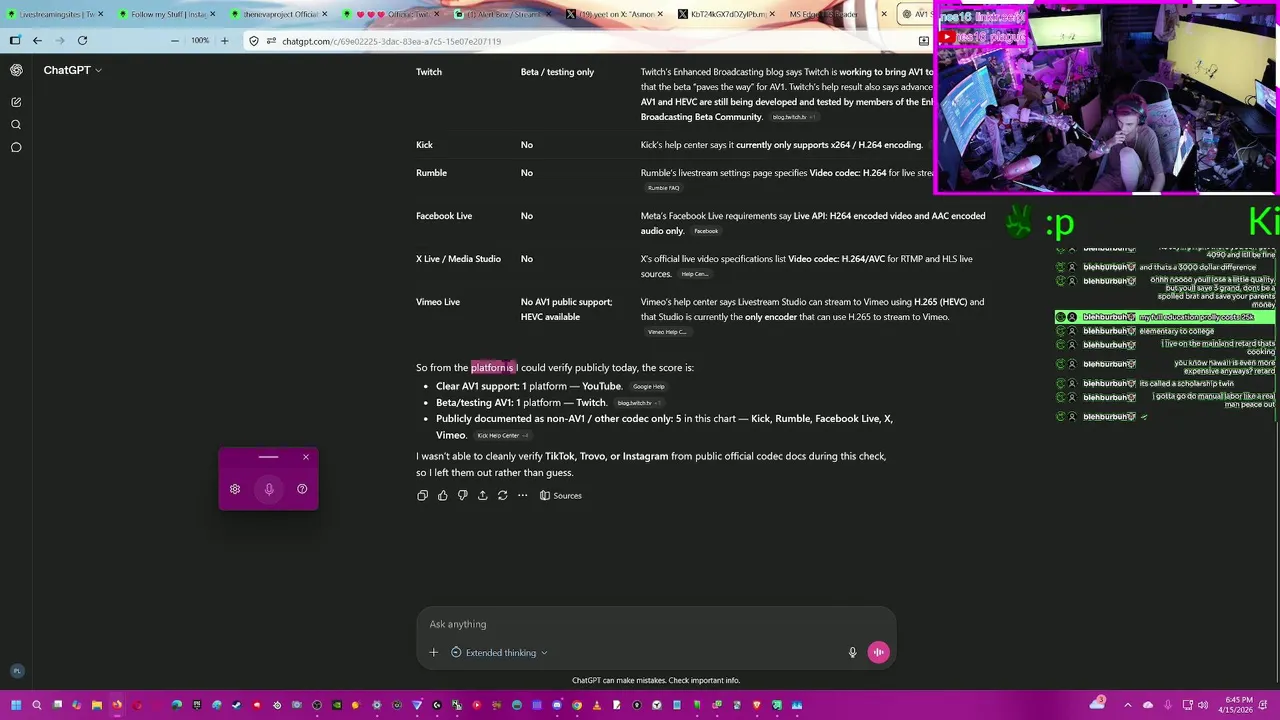Zoom out with minus button

(x=174, y=41)
